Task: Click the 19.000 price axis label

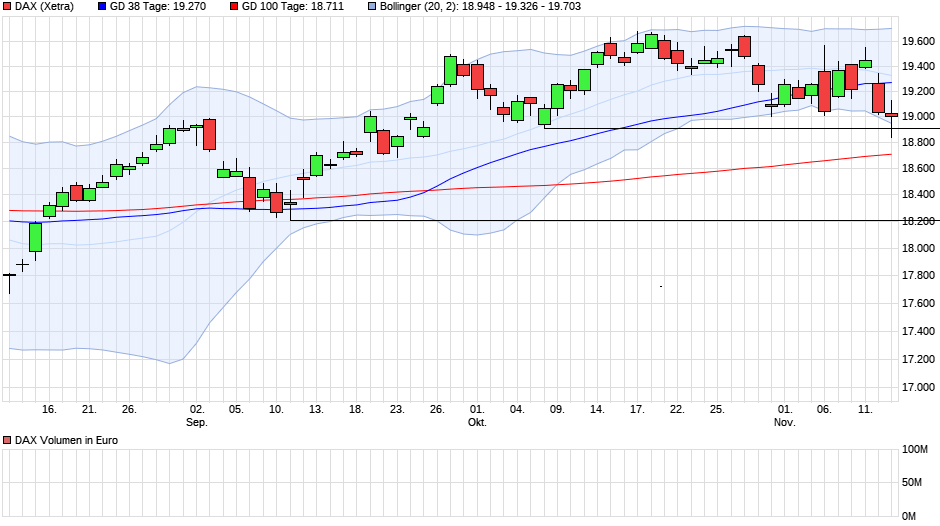Action: (x=918, y=116)
